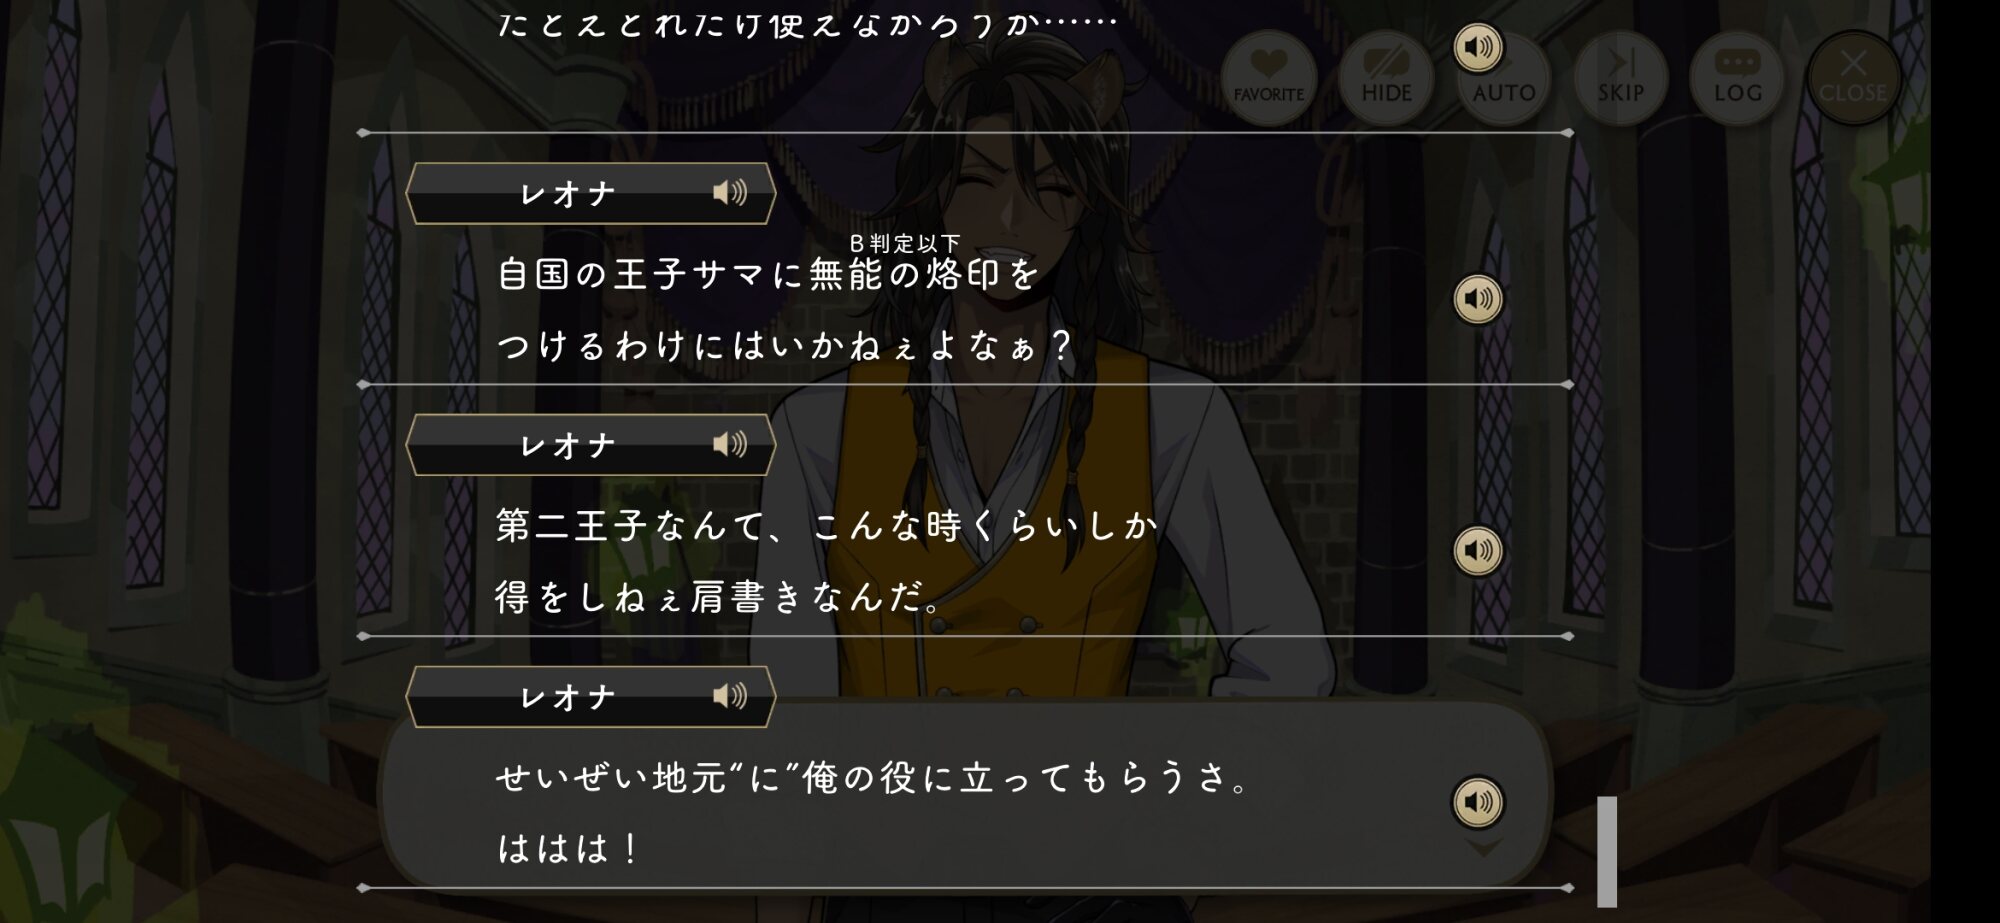
Task: Click the speaker icon in the first レオナ name tag
Action: [x=730, y=192]
